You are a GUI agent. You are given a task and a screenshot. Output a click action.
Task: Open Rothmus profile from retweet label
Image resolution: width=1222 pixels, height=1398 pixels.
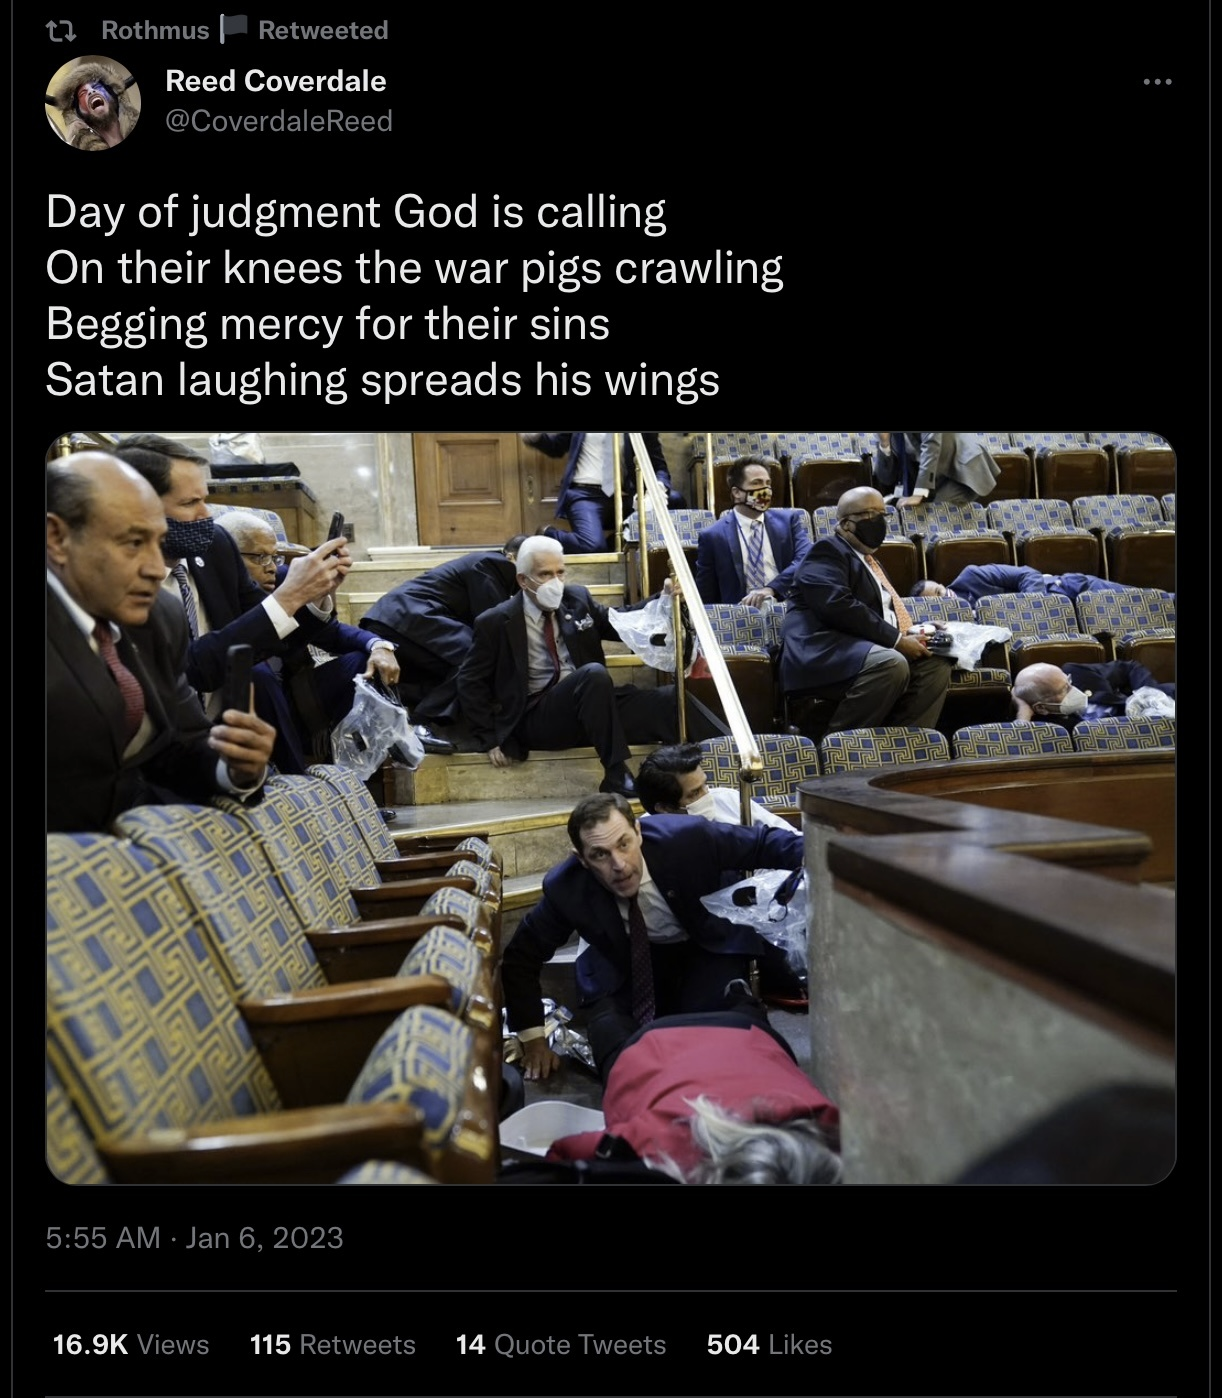[155, 31]
